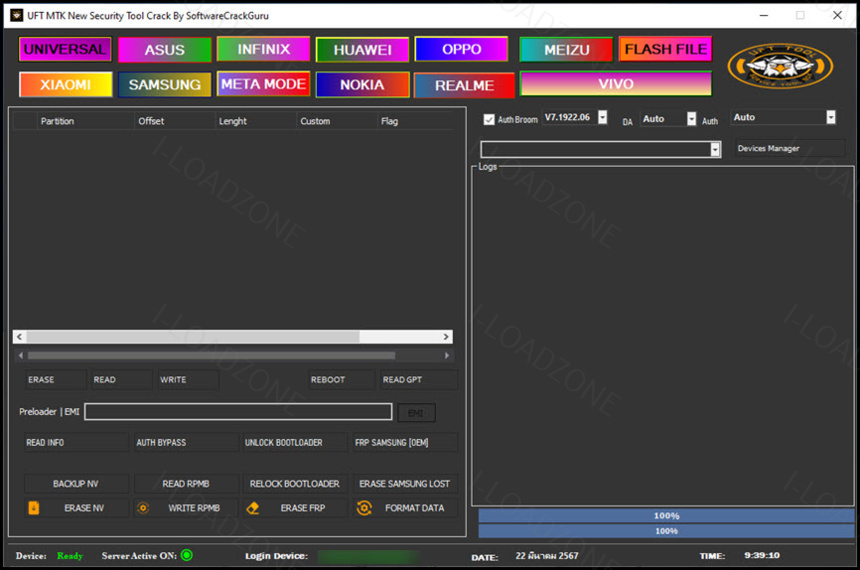860x570 pixels.
Task: Click the scrollbar right arrow
Action: [446, 337]
